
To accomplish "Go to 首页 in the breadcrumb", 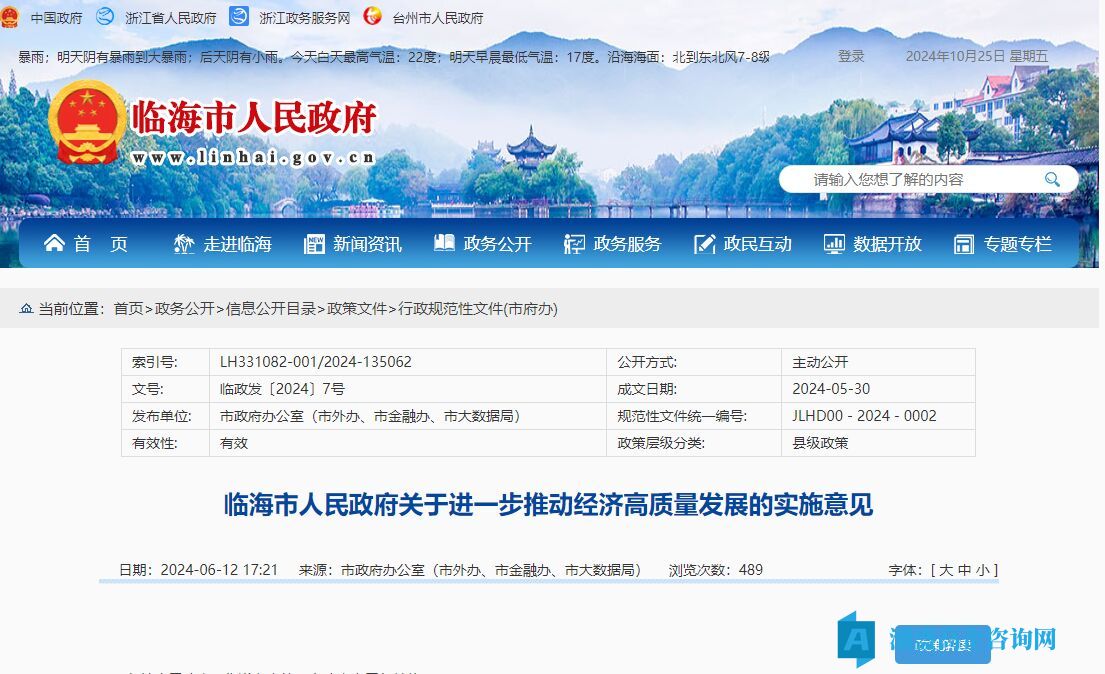I will (x=128, y=309).
